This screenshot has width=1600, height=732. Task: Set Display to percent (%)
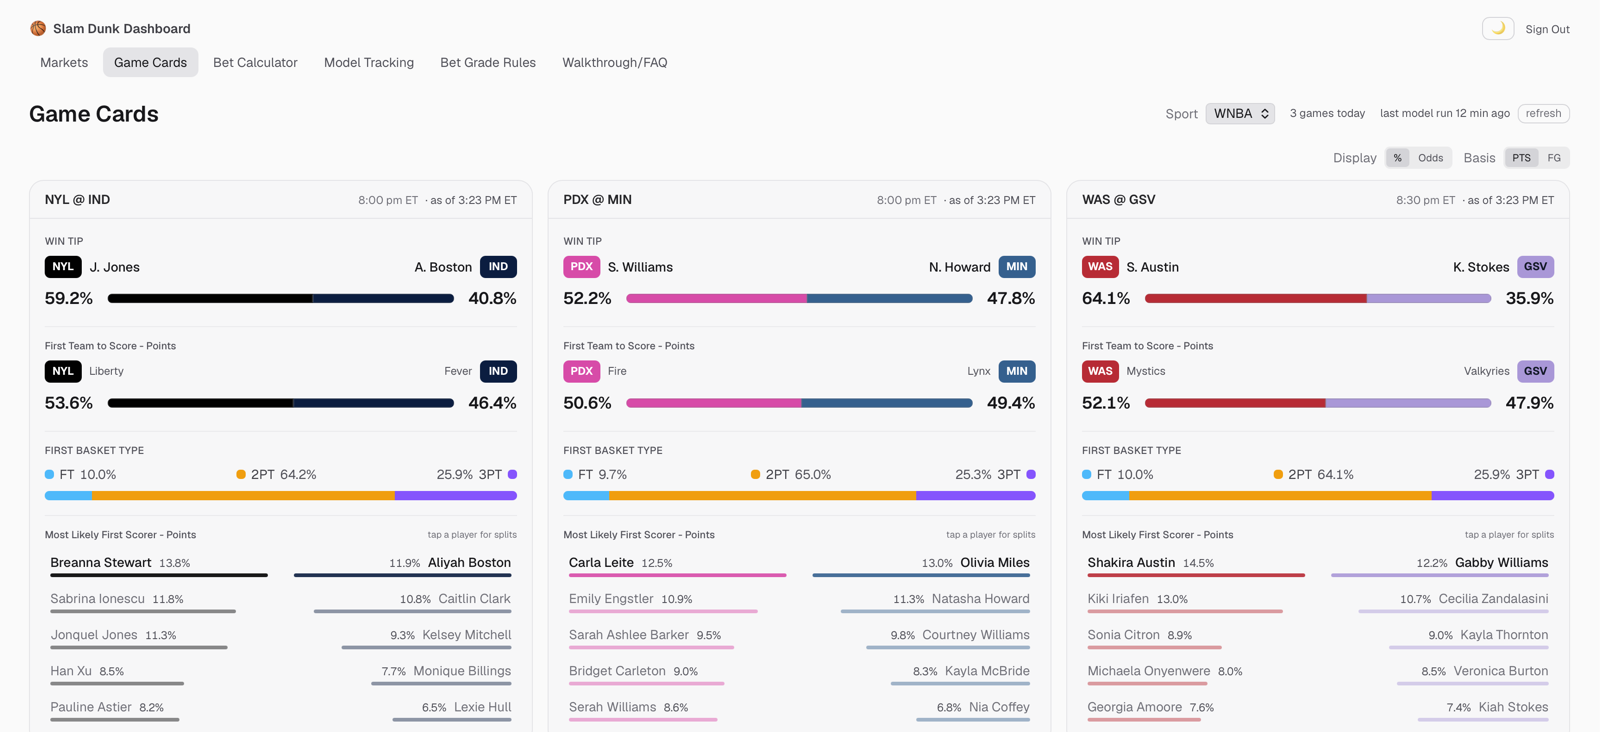1397,158
